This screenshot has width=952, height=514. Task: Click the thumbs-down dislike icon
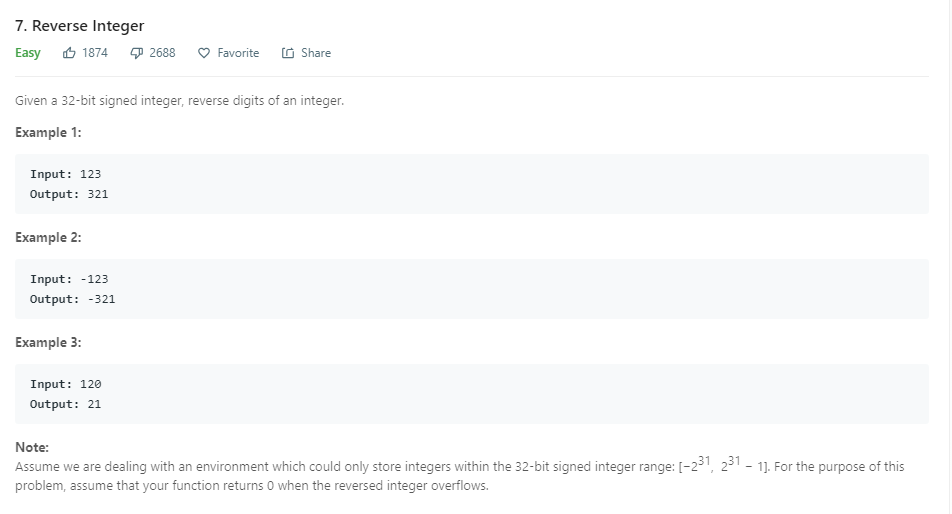click(x=137, y=53)
